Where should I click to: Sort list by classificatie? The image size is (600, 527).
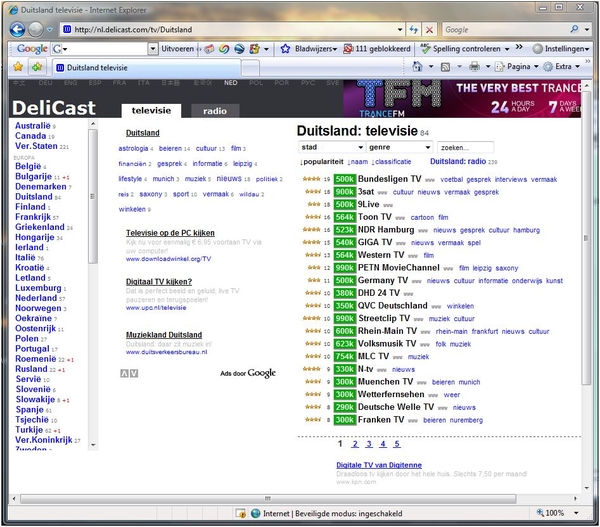(x=393, y=162)
